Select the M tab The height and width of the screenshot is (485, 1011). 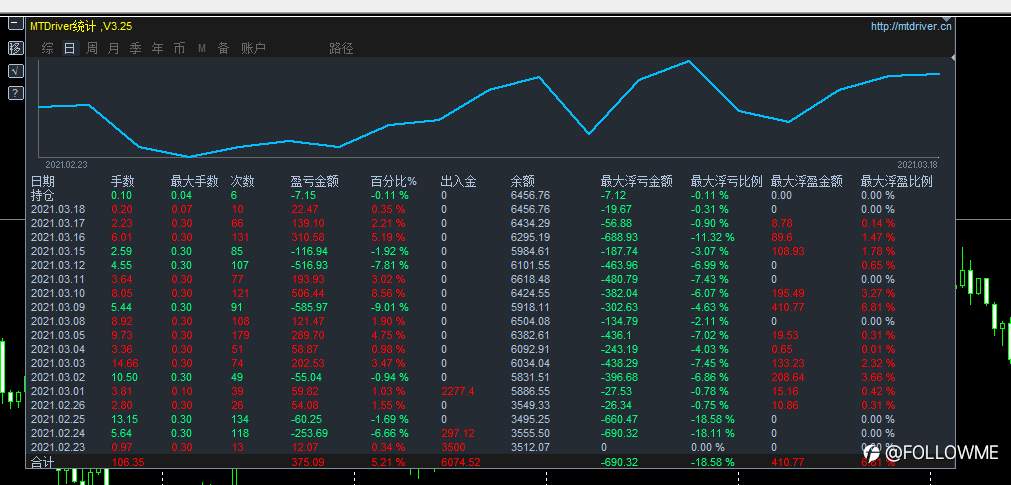pos(202,48)
